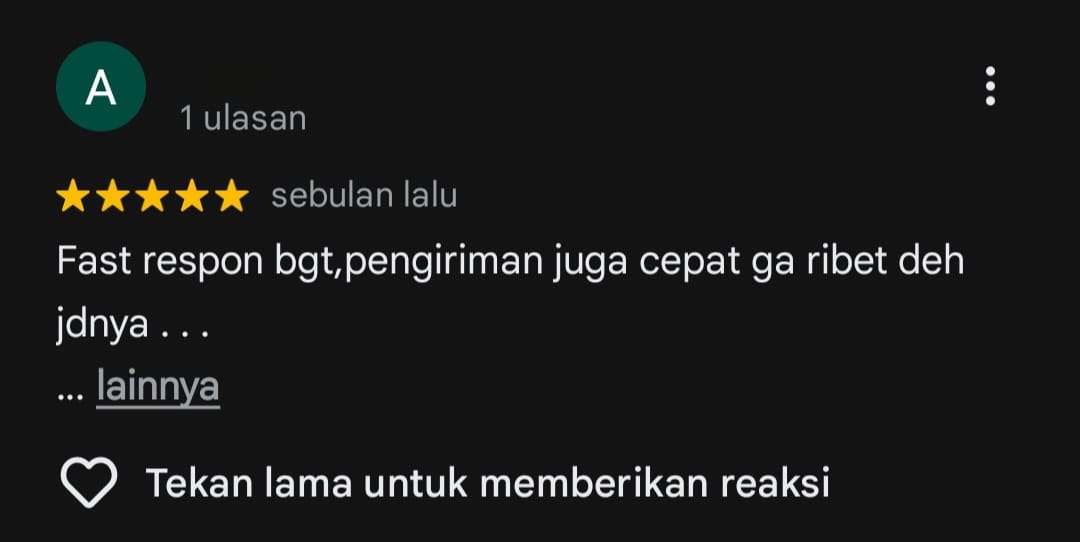Click the fifth yellow rating star
Screen dimensions: 1080x542
click(231, 196)
